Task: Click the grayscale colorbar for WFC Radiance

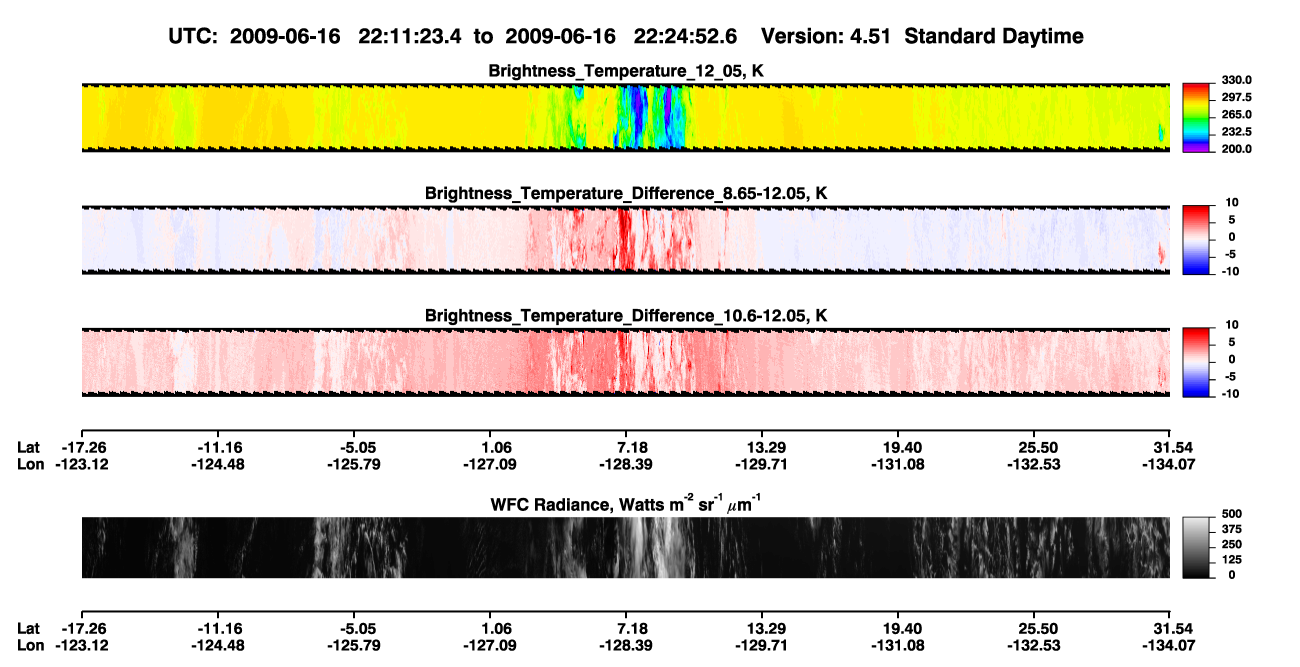Action: [x=1197, y=547]
